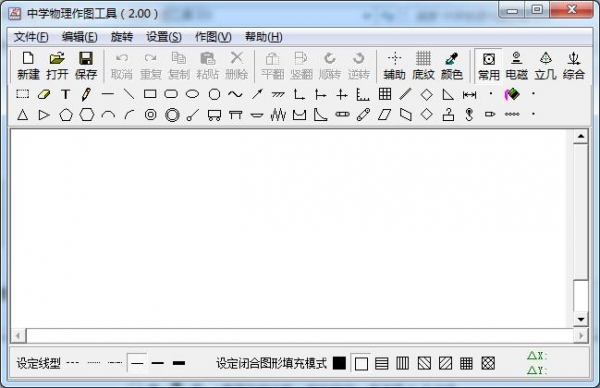Choose the thin solid line type
600x388 pixels.
(137, 362)
